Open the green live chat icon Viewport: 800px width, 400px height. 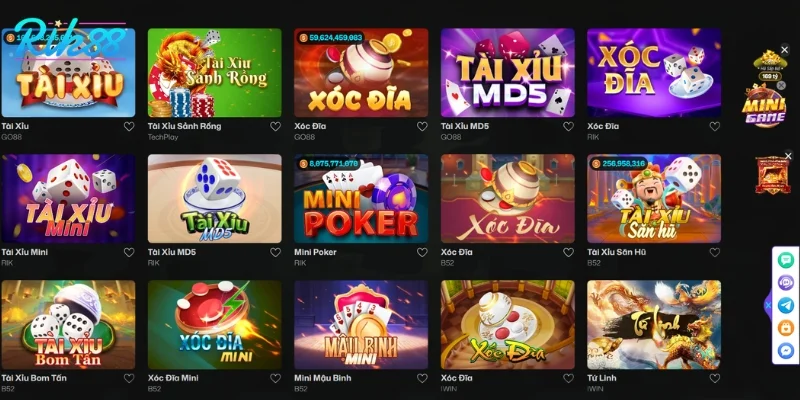[786, 260]
